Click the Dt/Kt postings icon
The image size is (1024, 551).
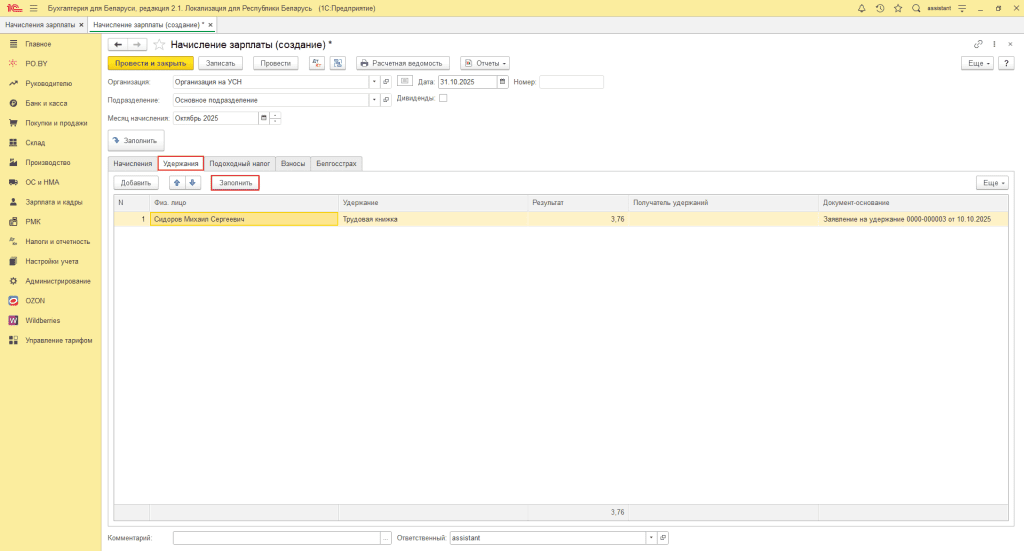coord(316,63)
